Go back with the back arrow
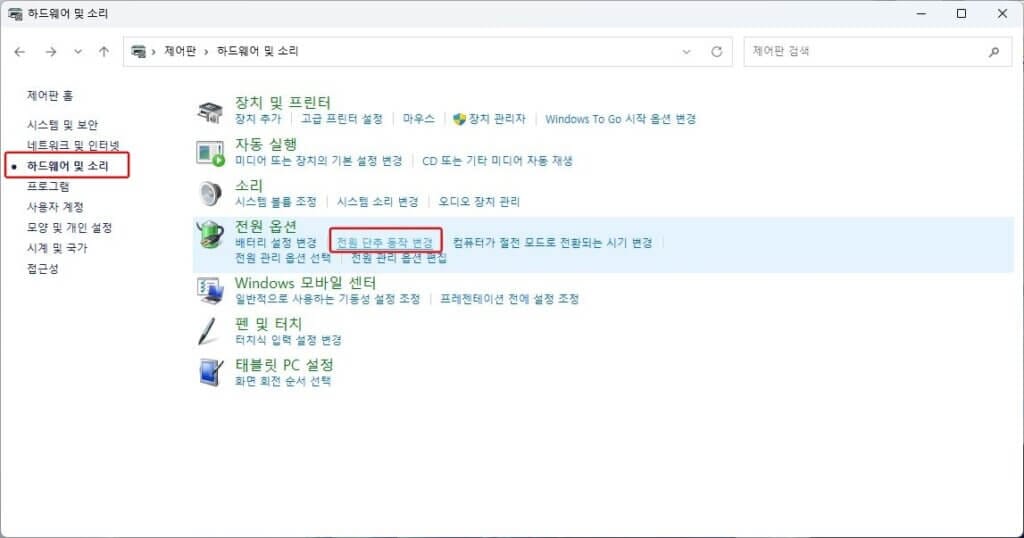Image resolution: width=1024 pixels, height=538 pixels. click(20, 52)
